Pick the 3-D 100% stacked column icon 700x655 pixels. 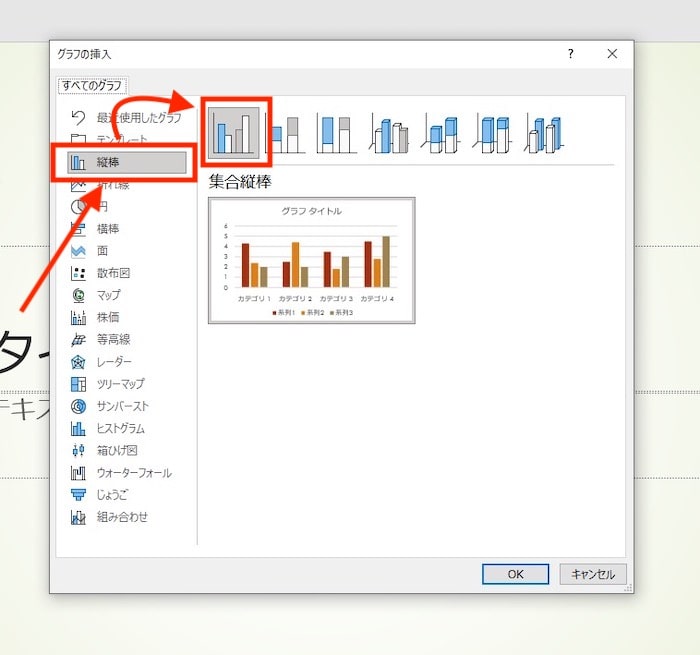[x=493, y=133]
